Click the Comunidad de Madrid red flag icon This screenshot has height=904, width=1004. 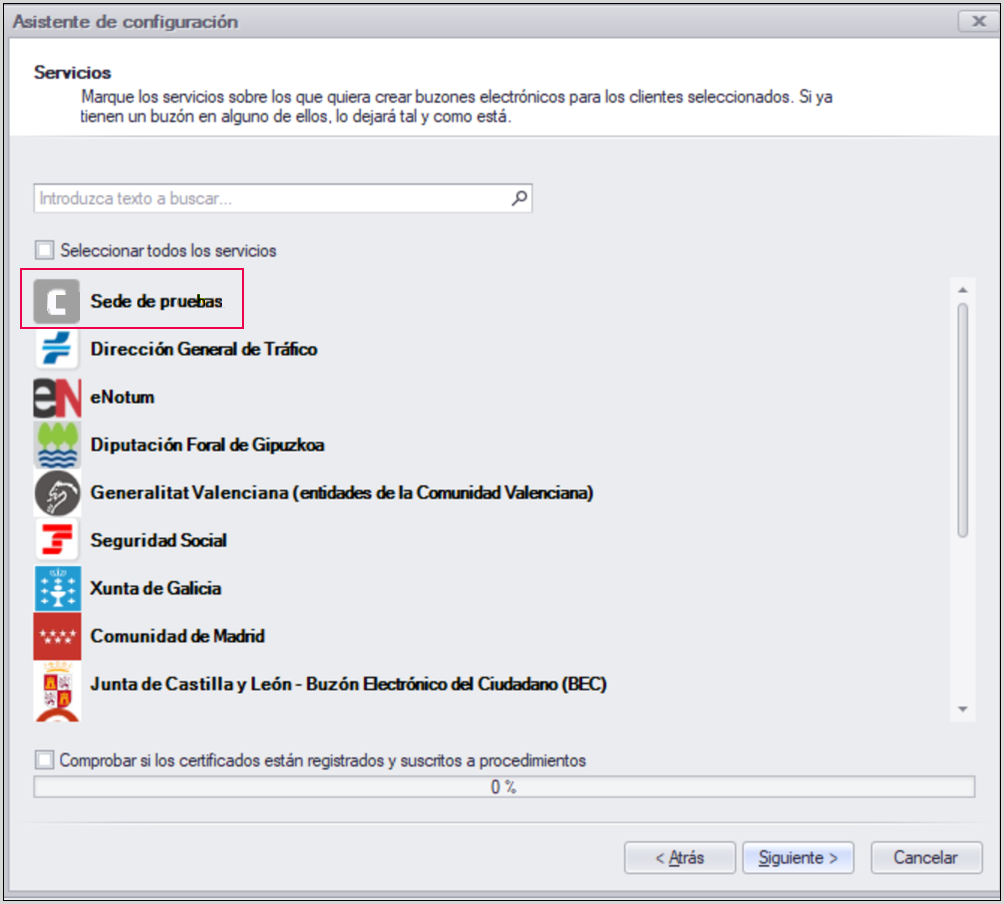pyautogui.click(x=57, y=636)
